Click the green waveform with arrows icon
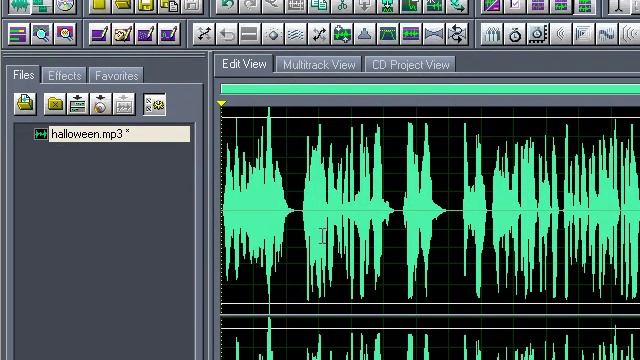640x360 pixels. coord(342,34)
